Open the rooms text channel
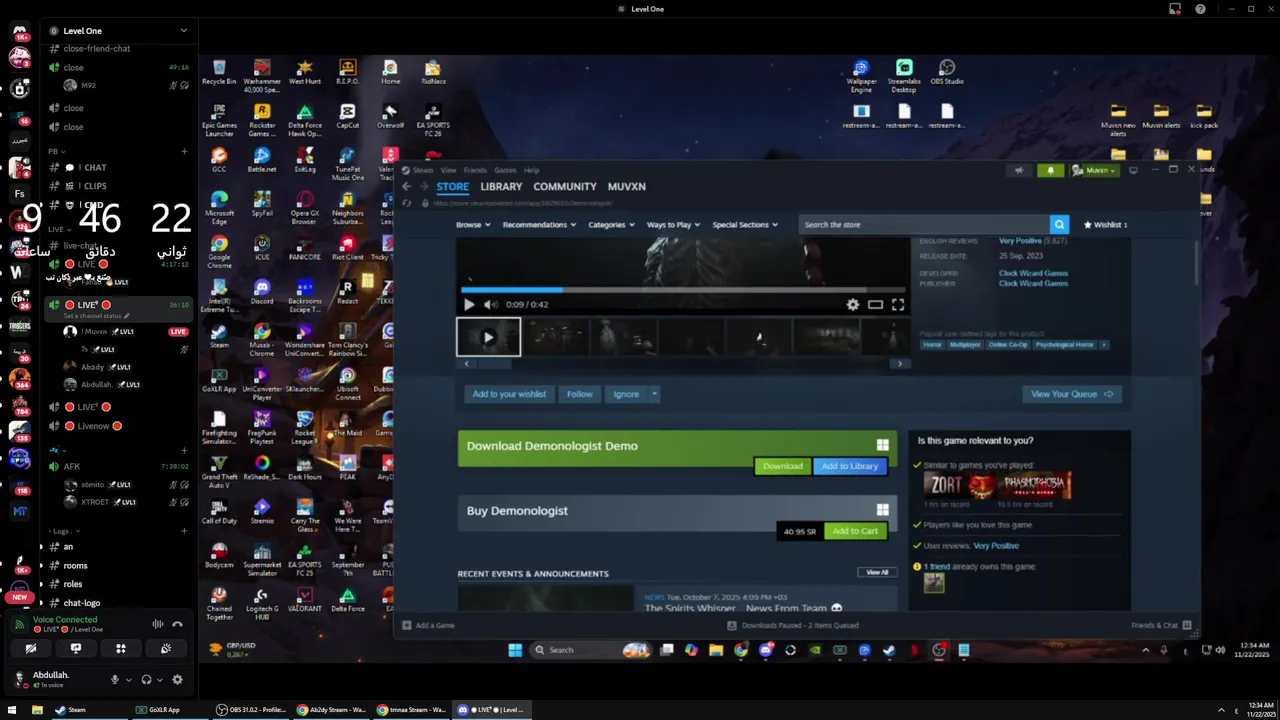This screenshot has height=720, width=1280. [76, 565]
